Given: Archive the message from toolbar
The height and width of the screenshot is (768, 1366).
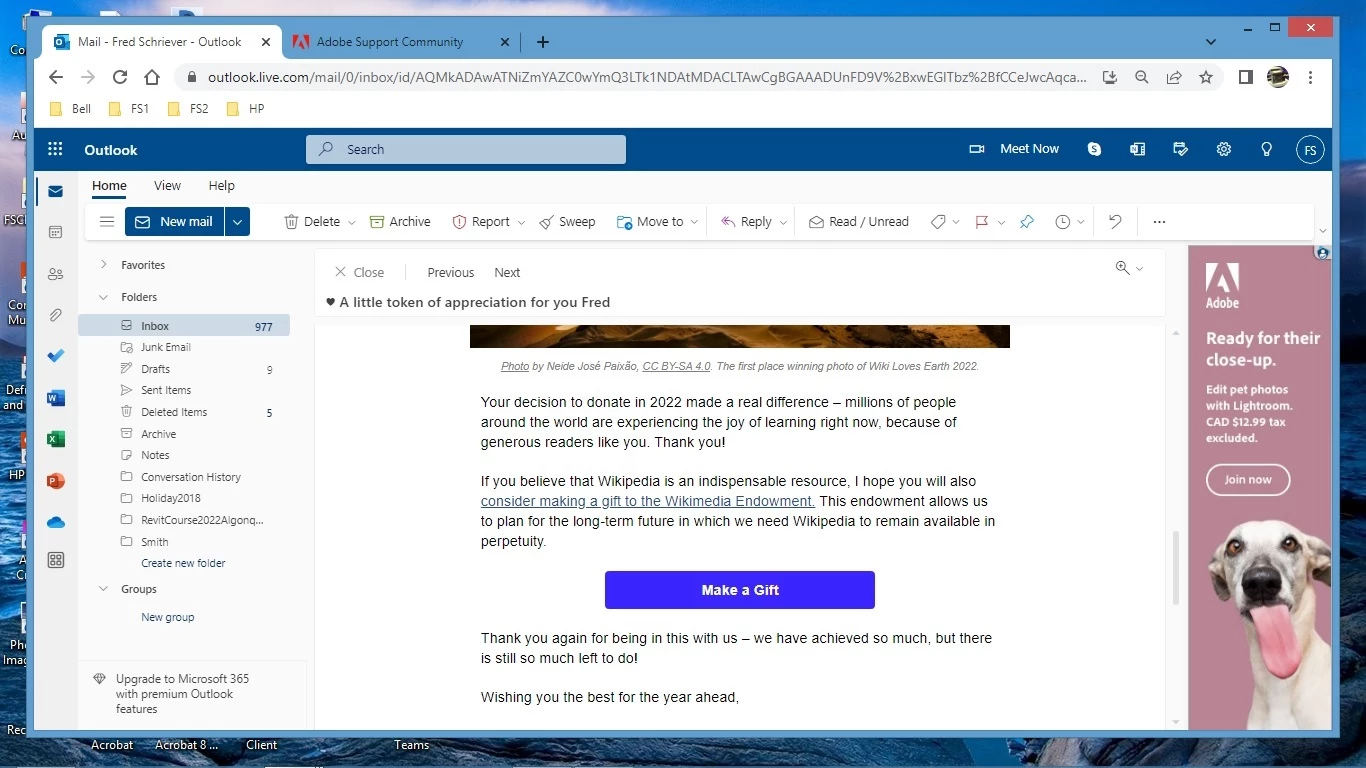Looking at the screenshot, I should [x=400, y=222].
